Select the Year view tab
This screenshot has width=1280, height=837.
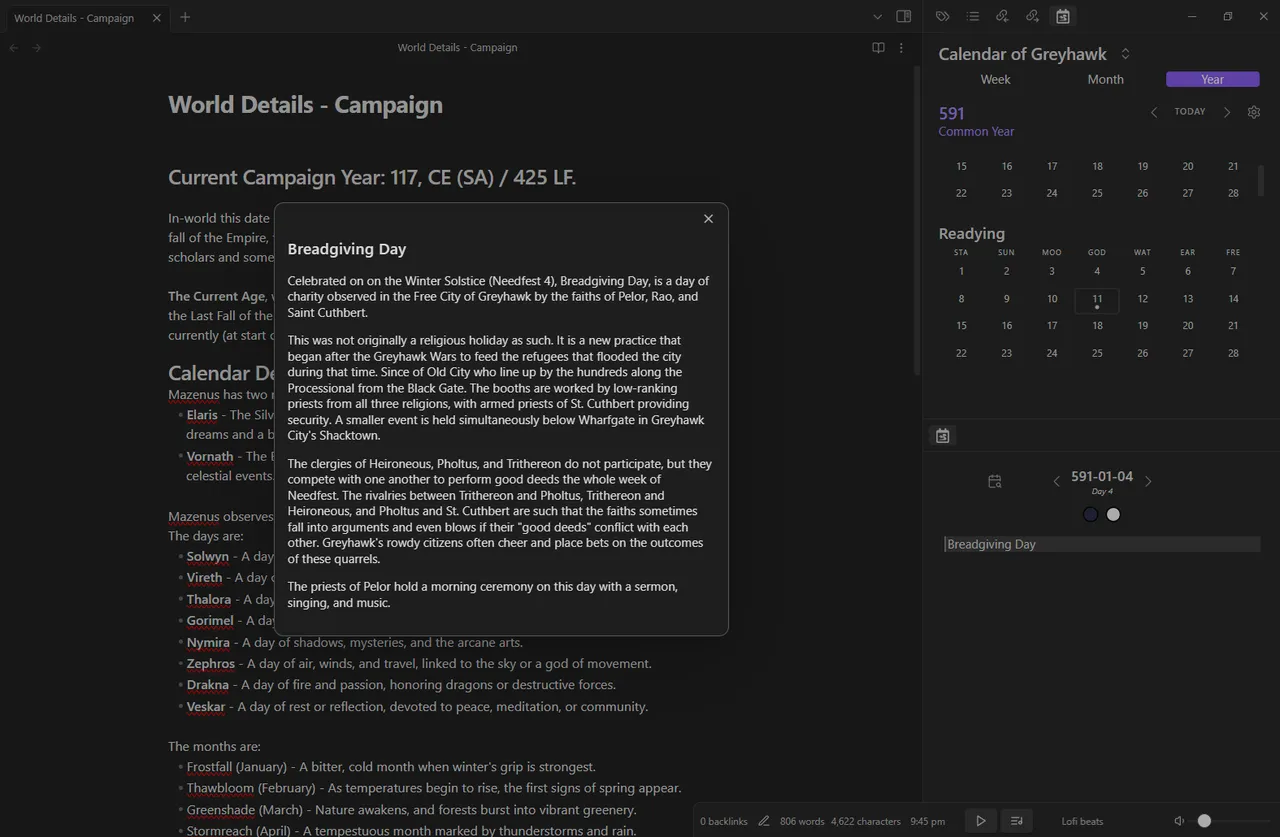pos(1212,79)
